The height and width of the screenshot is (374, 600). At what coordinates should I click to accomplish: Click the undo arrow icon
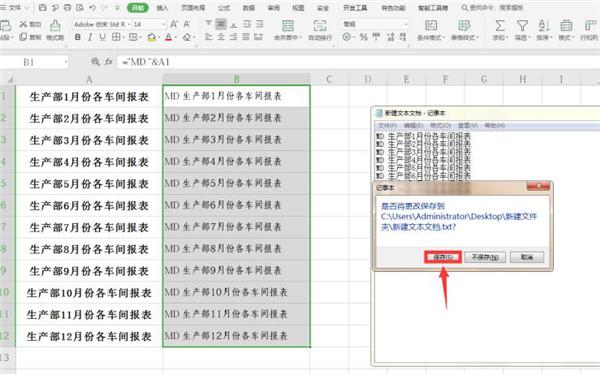tap(92, 8)
